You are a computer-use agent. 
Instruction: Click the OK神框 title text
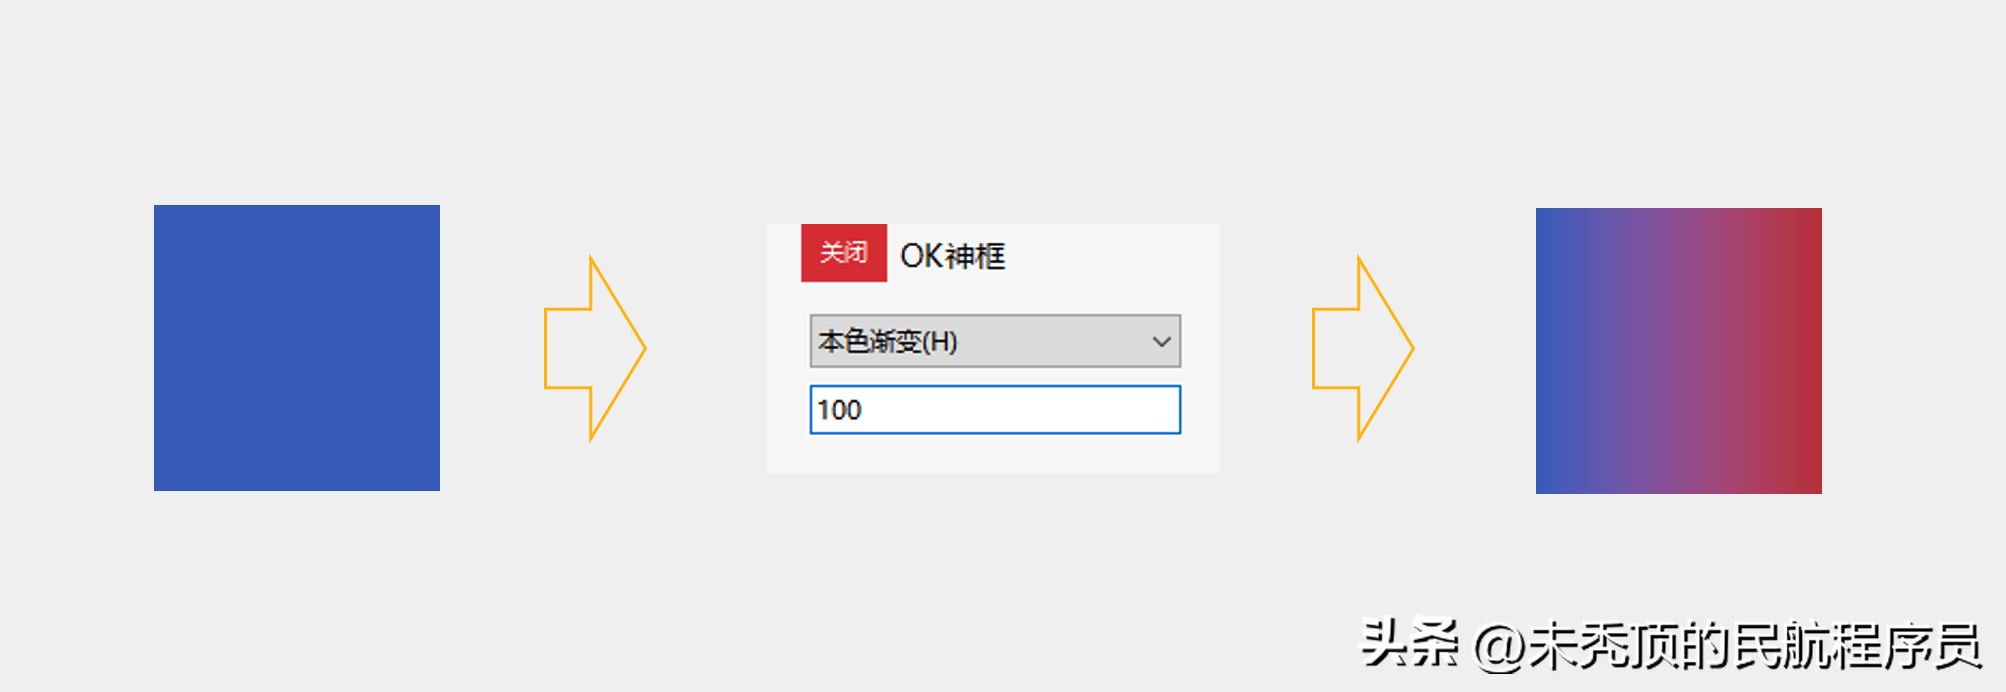click(x=952, y=256)
